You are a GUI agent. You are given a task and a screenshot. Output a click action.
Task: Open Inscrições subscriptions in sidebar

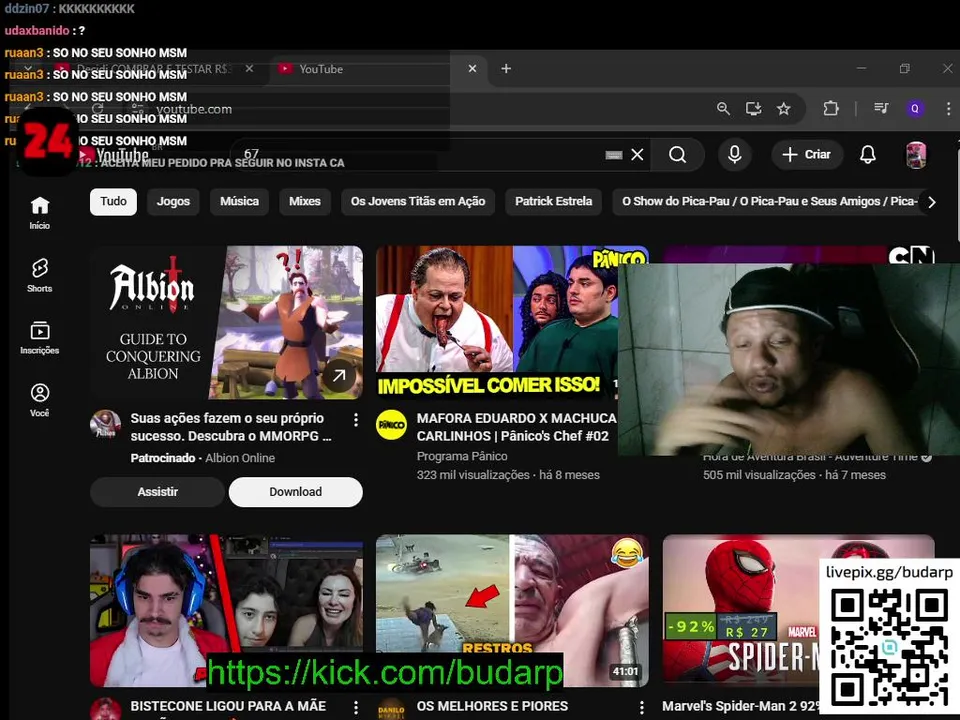[x=40, y=337]
